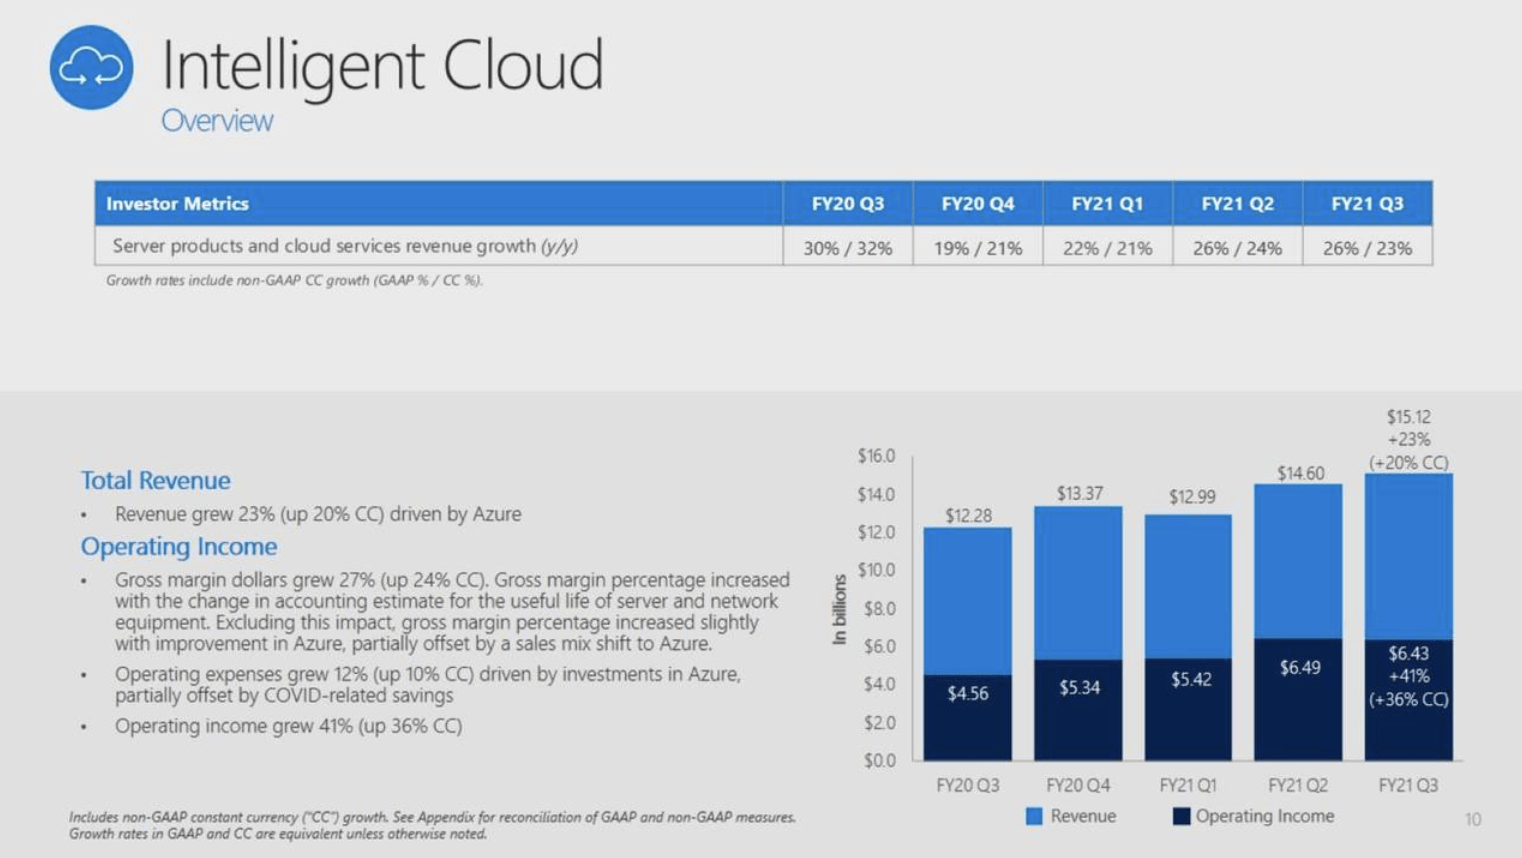
Task: Click the Total Revenue heading
Action: [155, 480]
